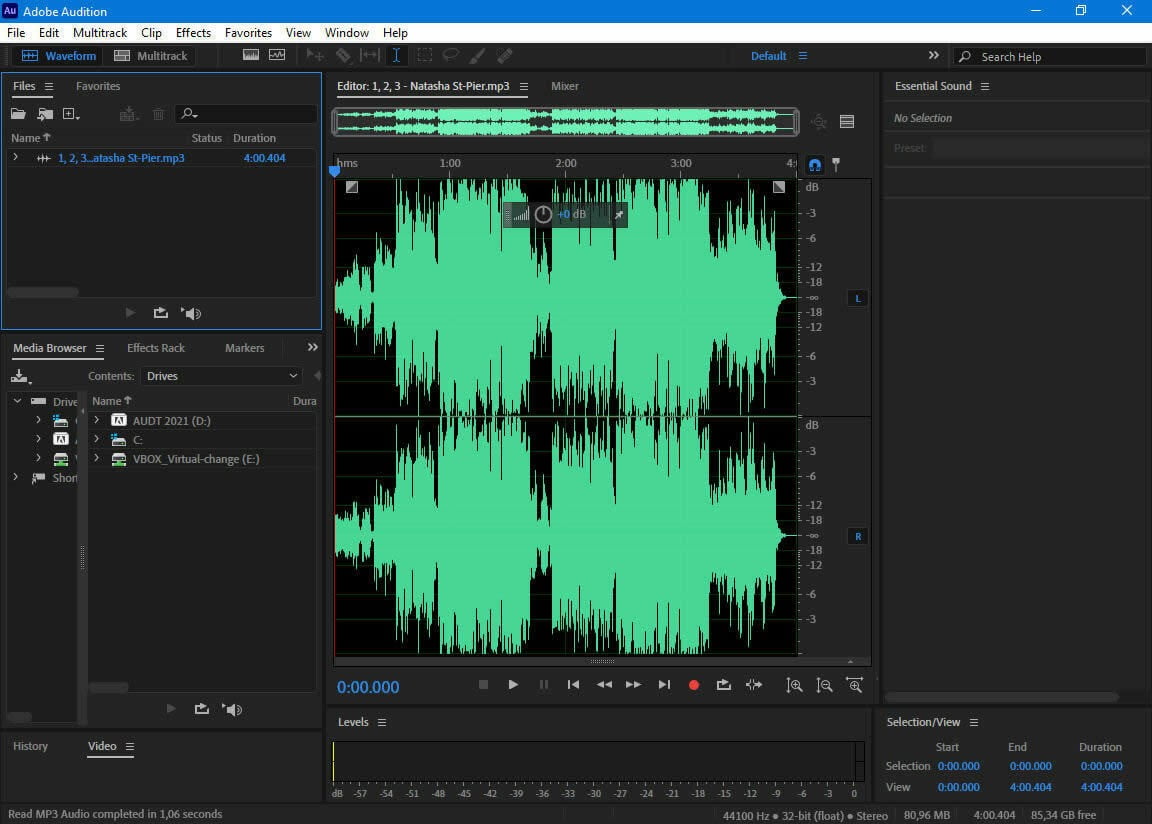Open the Effects menu

(x=193, y=33)
